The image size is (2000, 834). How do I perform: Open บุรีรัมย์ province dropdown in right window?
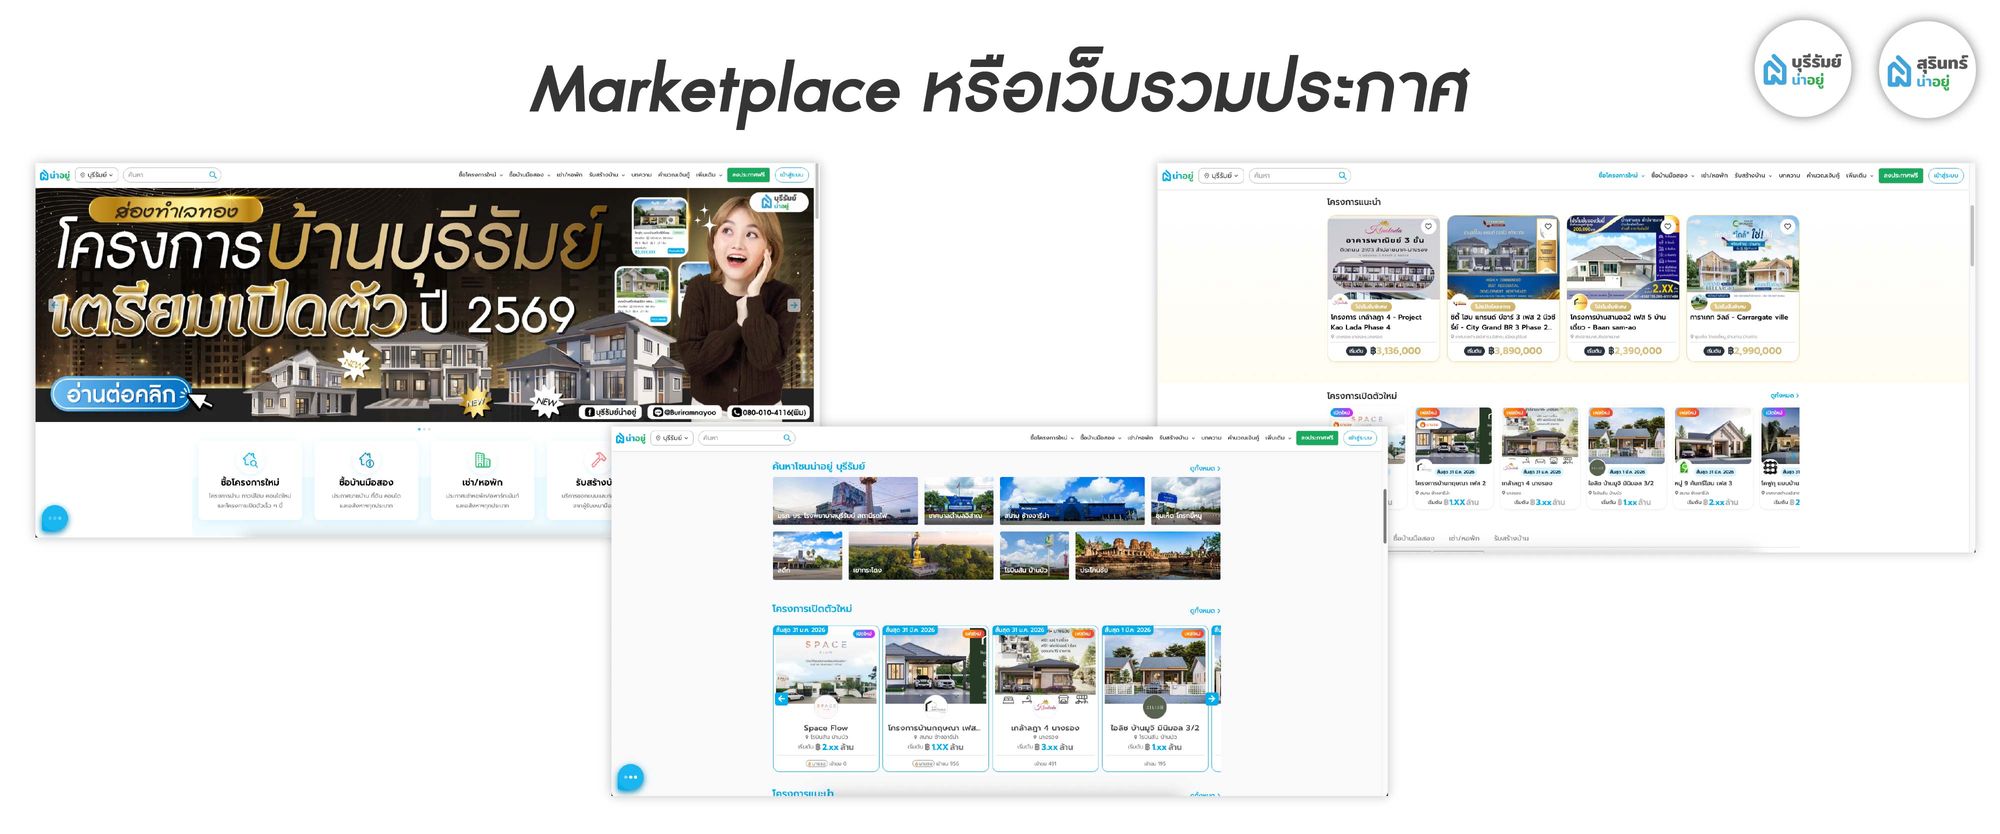1221,176
